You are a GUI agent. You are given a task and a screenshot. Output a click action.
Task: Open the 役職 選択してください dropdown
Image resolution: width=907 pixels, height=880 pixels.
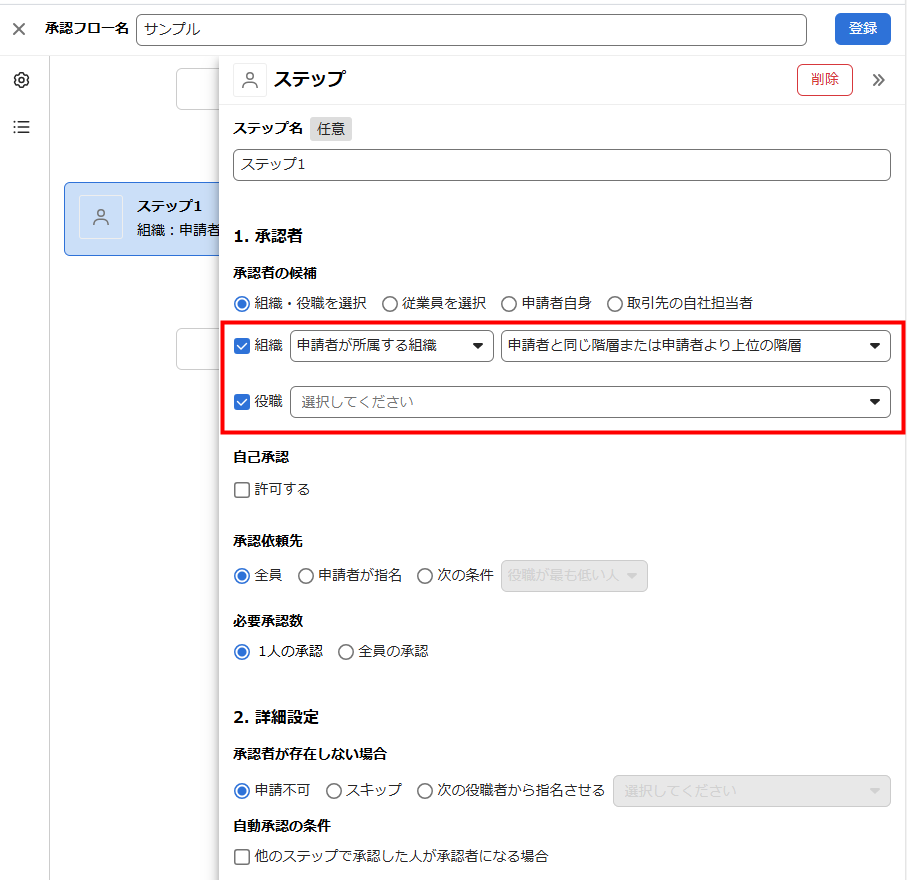pyautogui.click(x=590, y=402)
